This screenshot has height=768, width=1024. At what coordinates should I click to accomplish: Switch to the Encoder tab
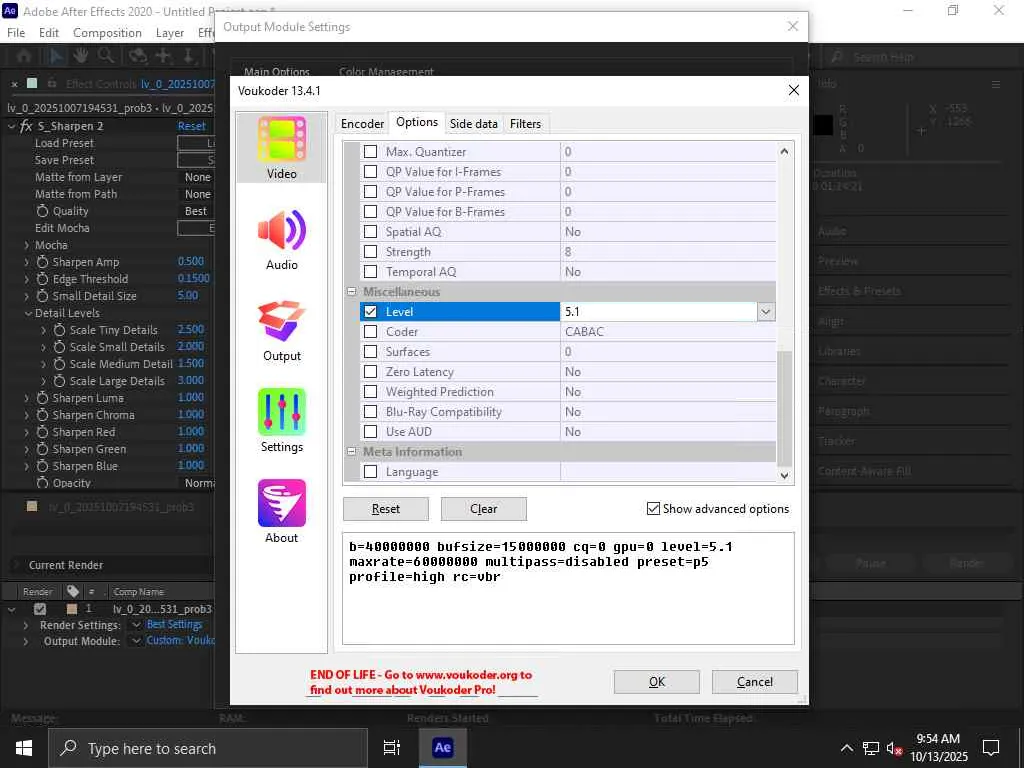(362, 123)
